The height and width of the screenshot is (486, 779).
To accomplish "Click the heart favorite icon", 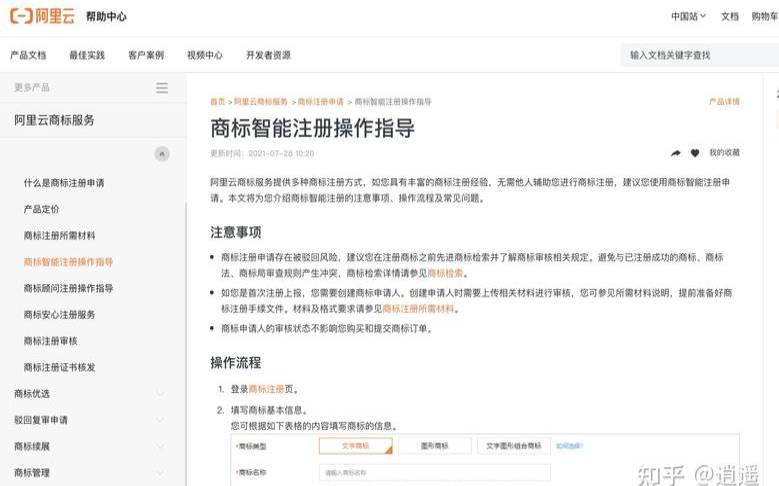I will coord(695,153).
